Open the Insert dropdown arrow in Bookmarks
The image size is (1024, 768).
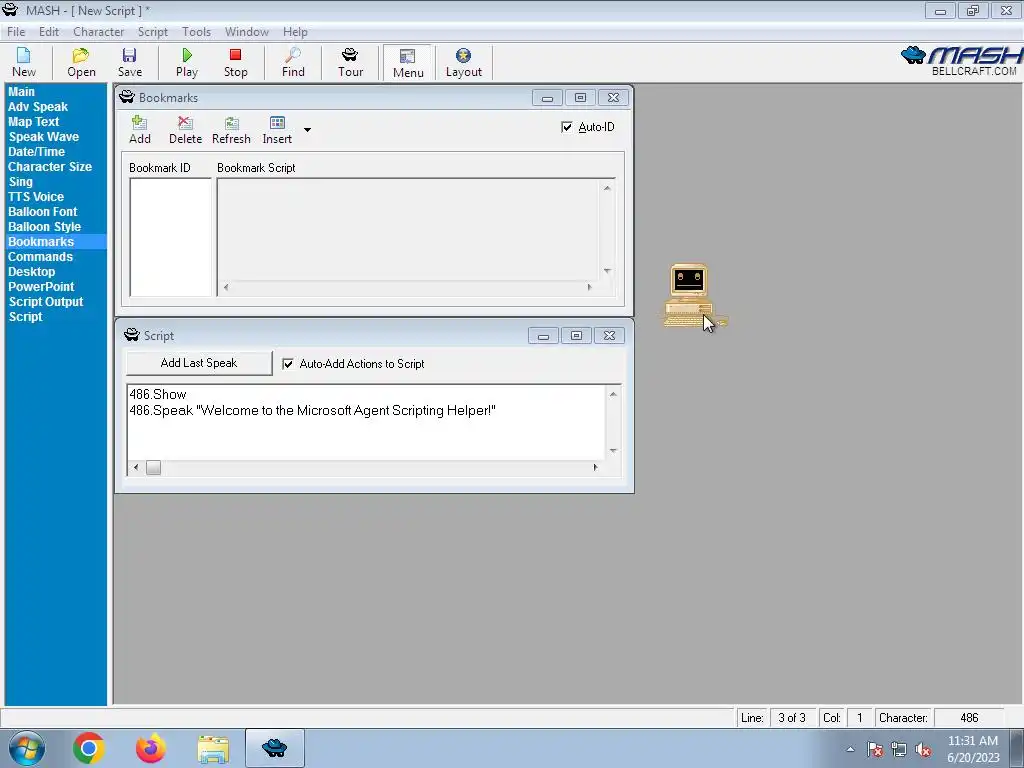tap(308, 130)
